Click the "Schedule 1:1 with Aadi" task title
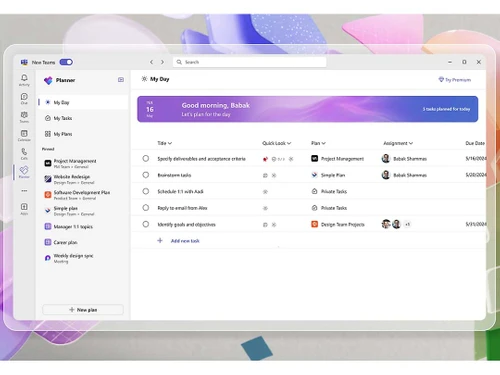 (x=180, y=191)
